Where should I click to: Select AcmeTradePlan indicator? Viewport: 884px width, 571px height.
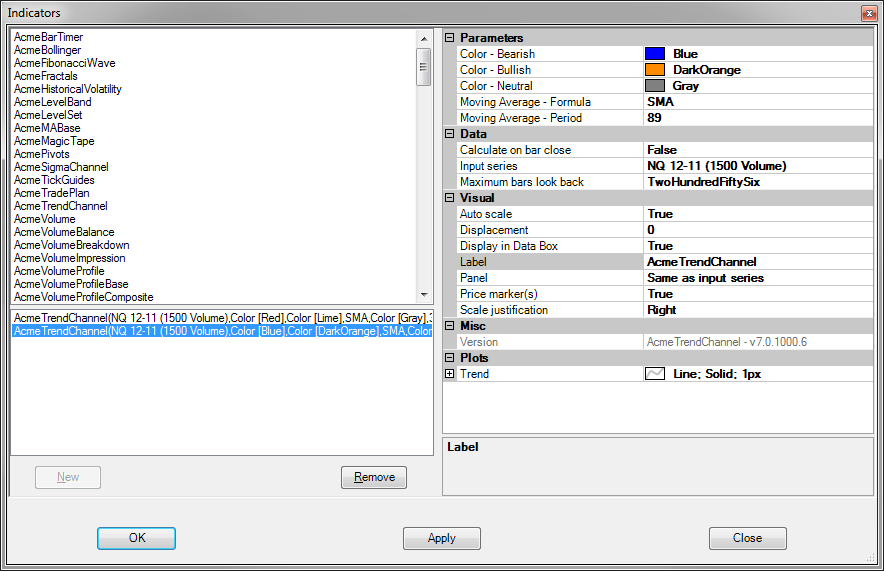click(x=52, y=193)
